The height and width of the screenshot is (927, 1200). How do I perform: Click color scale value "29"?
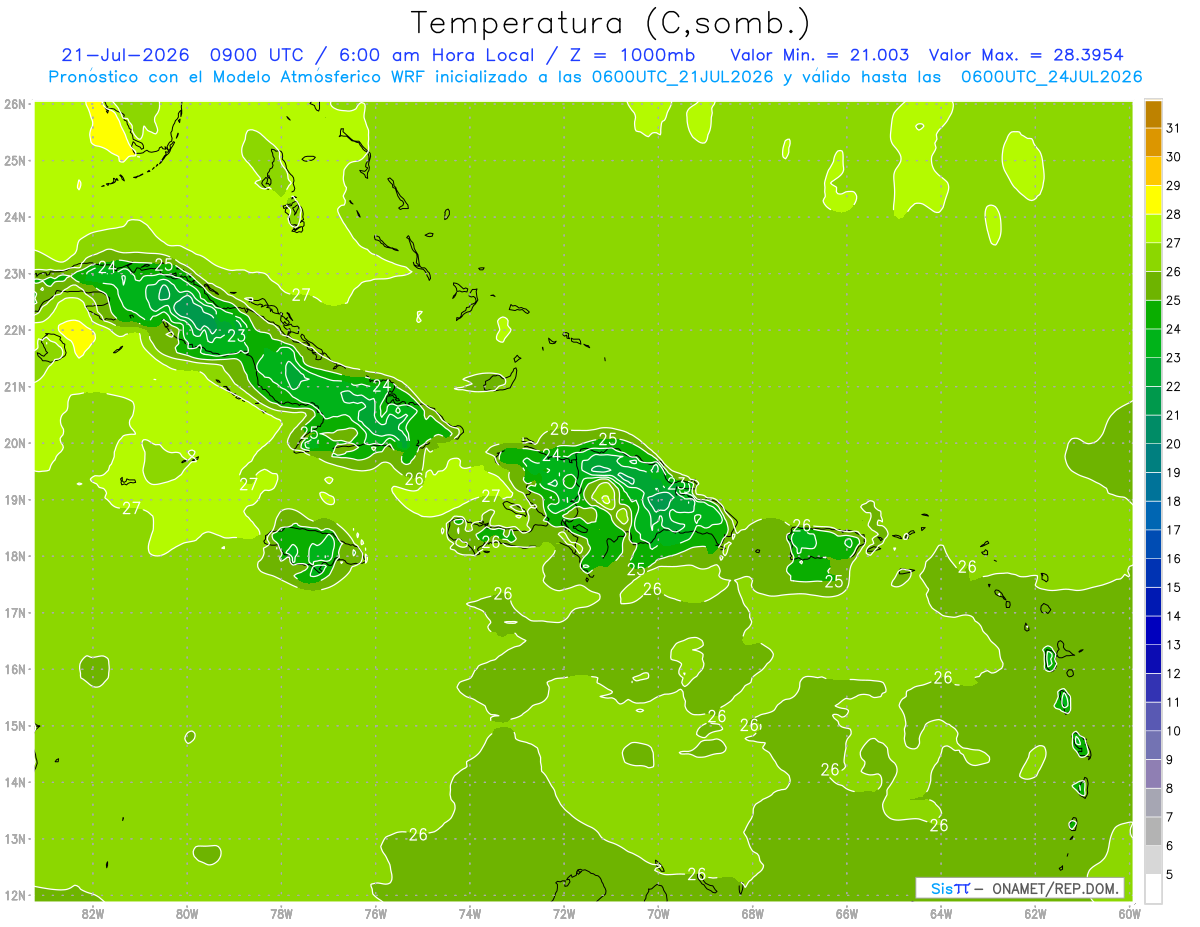point(1173,185)
